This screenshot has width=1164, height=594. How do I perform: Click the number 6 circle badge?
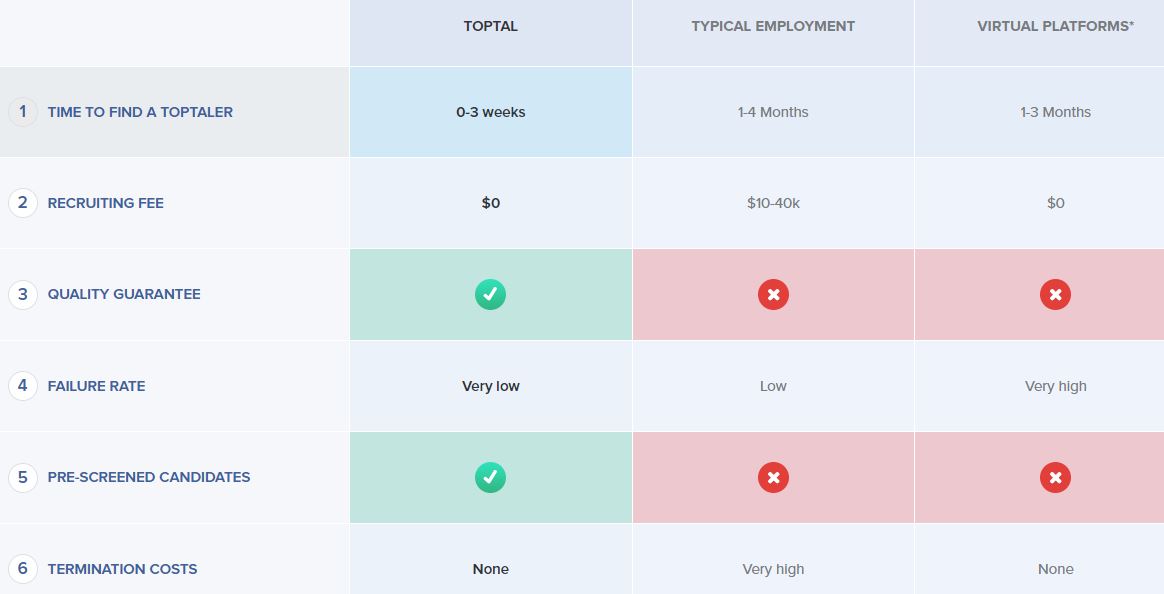point(23,569)
